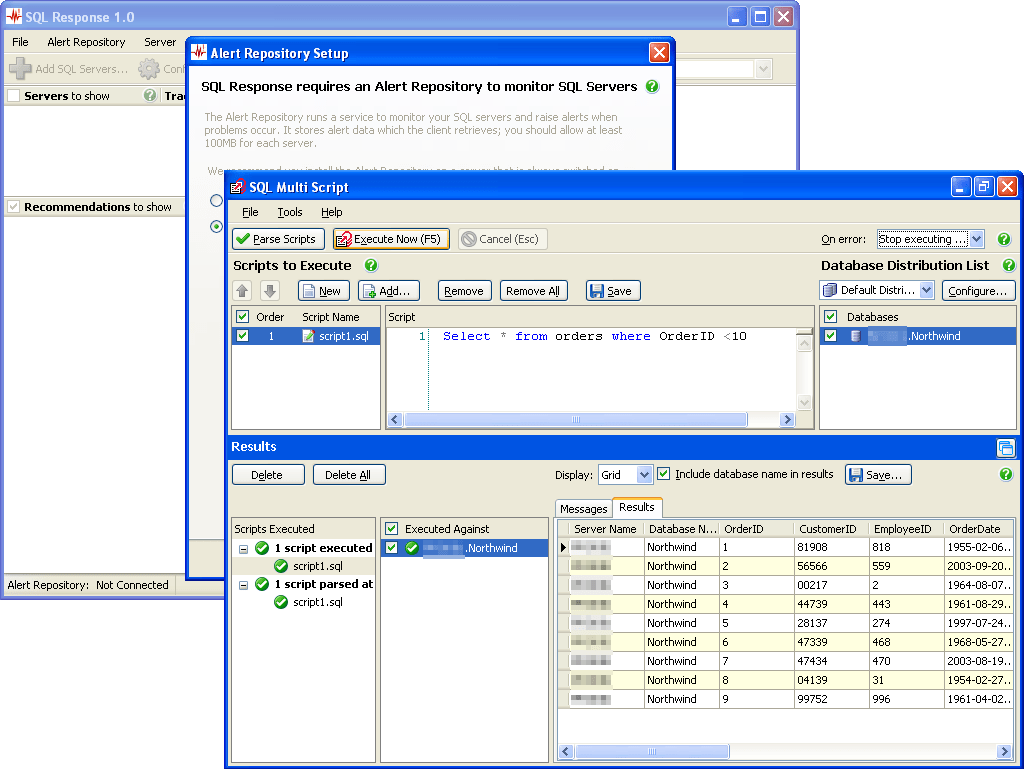This screenshot has height=769, width=1024.
Task: Click the move script down arrow icon
Action: point(270,290)
